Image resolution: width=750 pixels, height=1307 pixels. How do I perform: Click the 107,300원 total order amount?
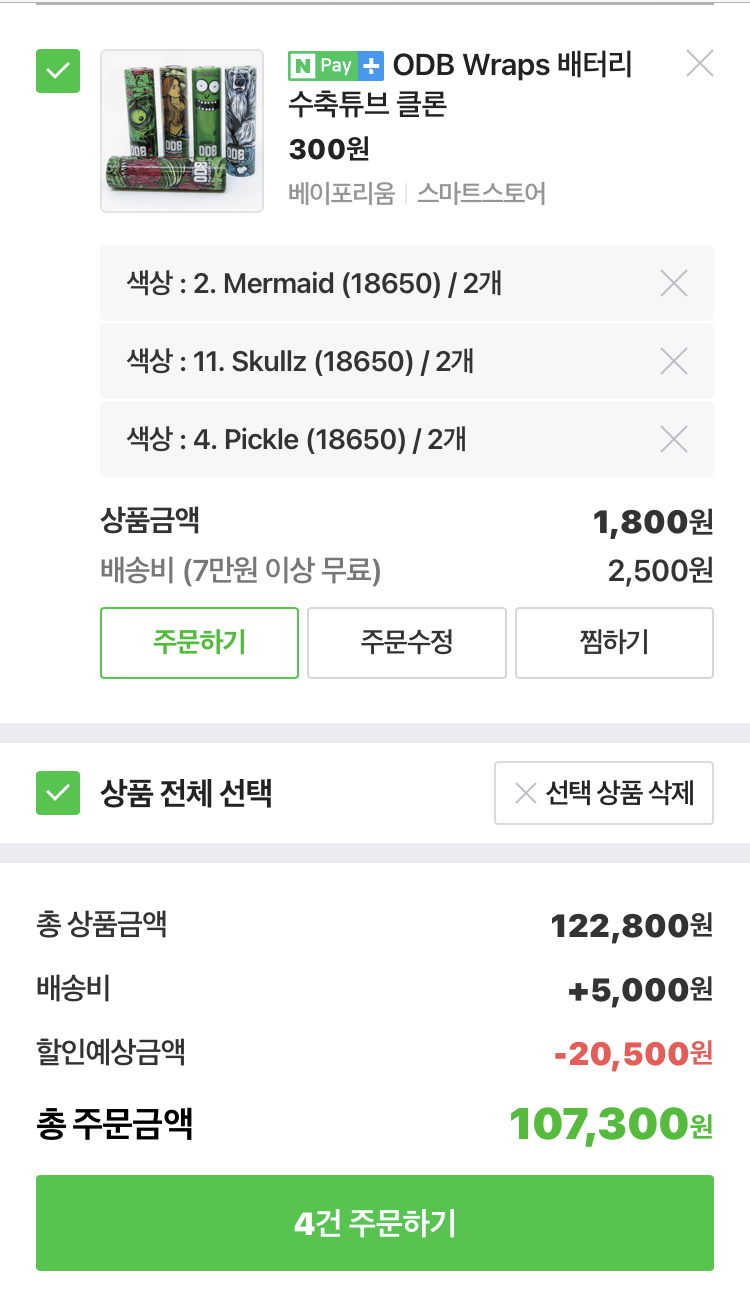pos(610,1124)
